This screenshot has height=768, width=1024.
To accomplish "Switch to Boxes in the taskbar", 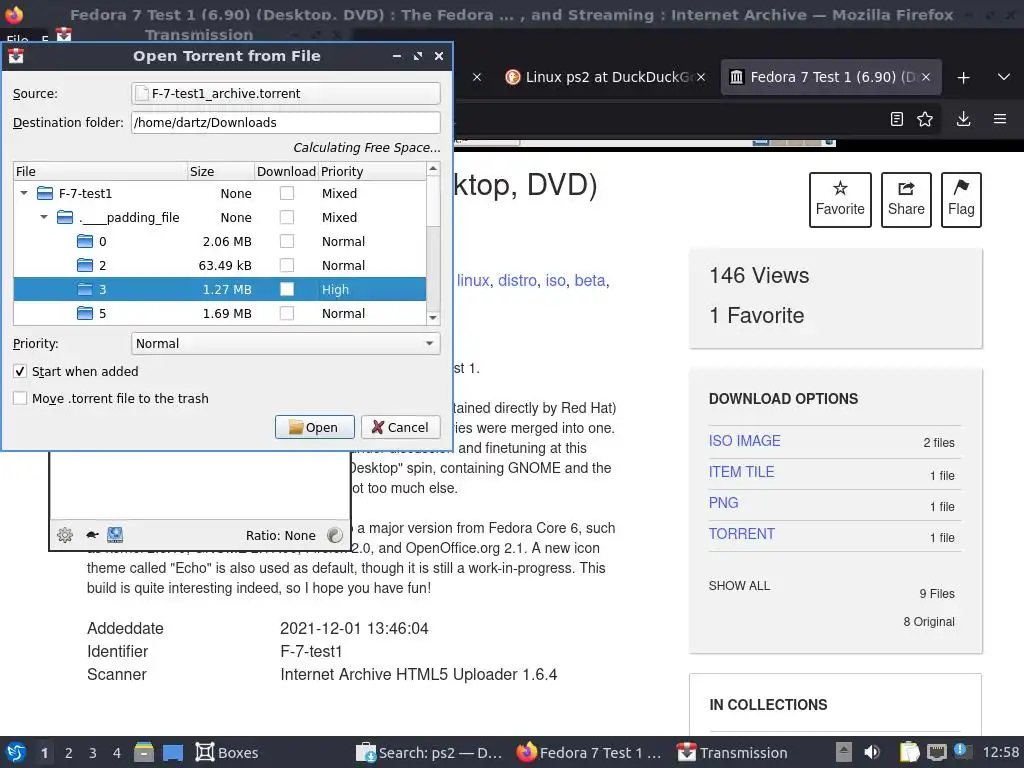I will point(227,752).
